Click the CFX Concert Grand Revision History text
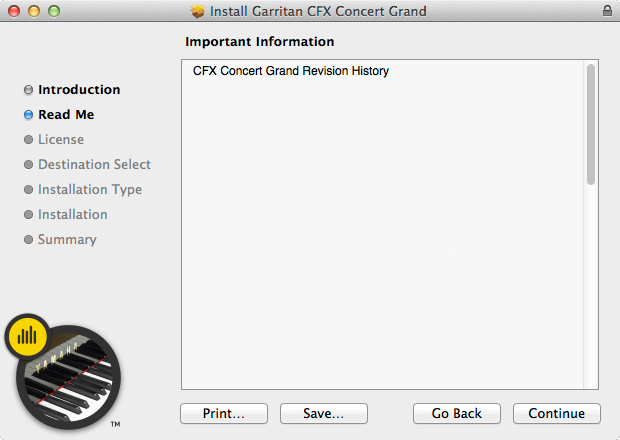Viewport: 620px width, 440px height. (x=291, y=71)
